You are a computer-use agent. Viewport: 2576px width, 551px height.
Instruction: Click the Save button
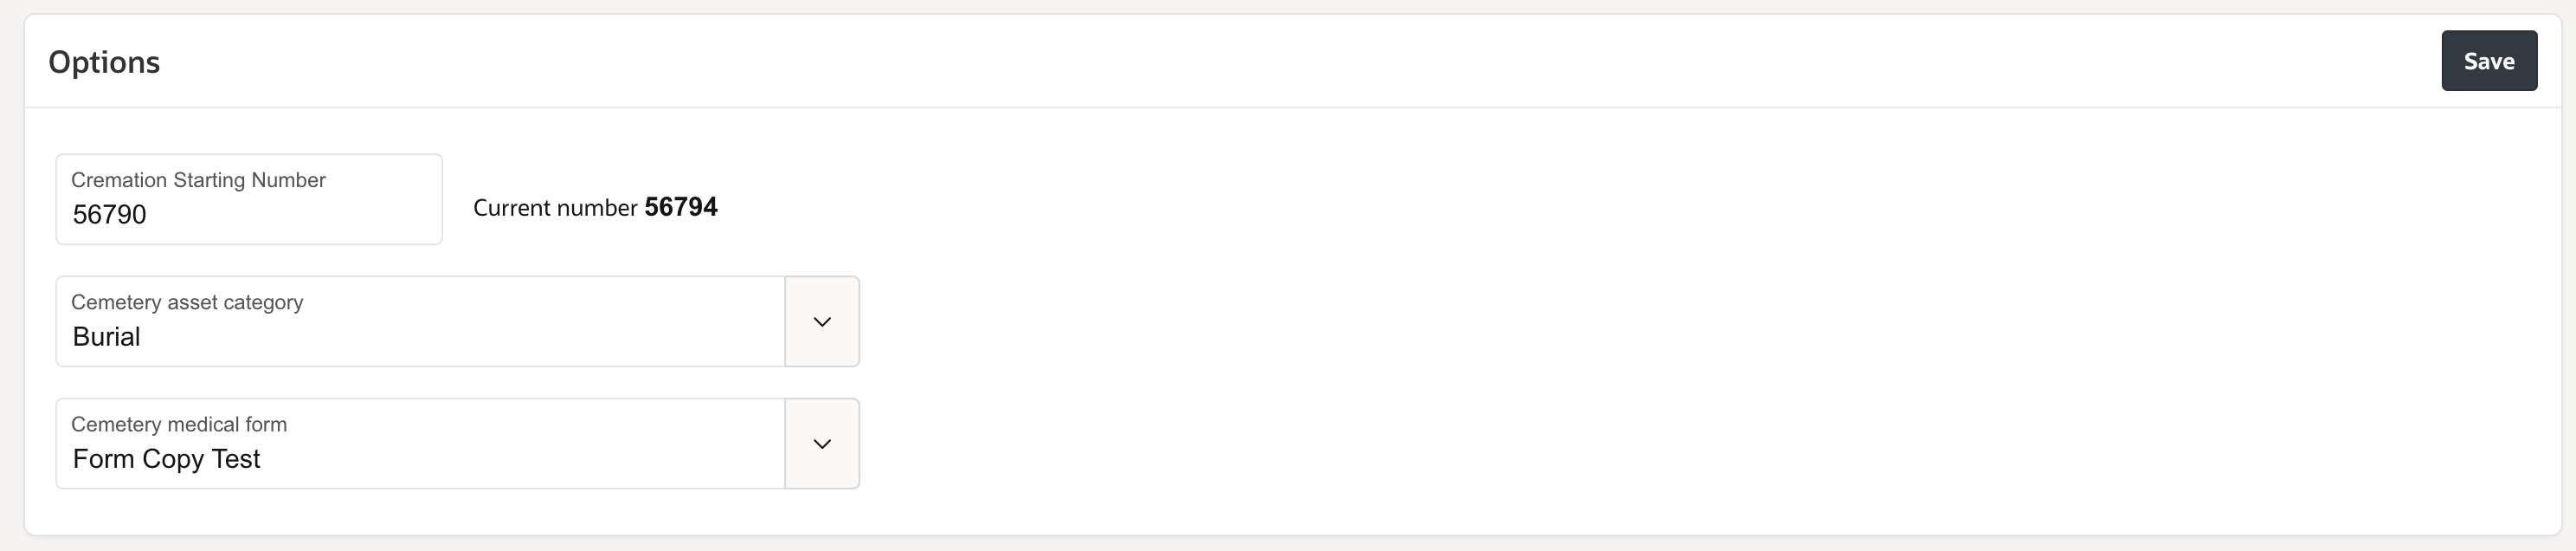2489,60
